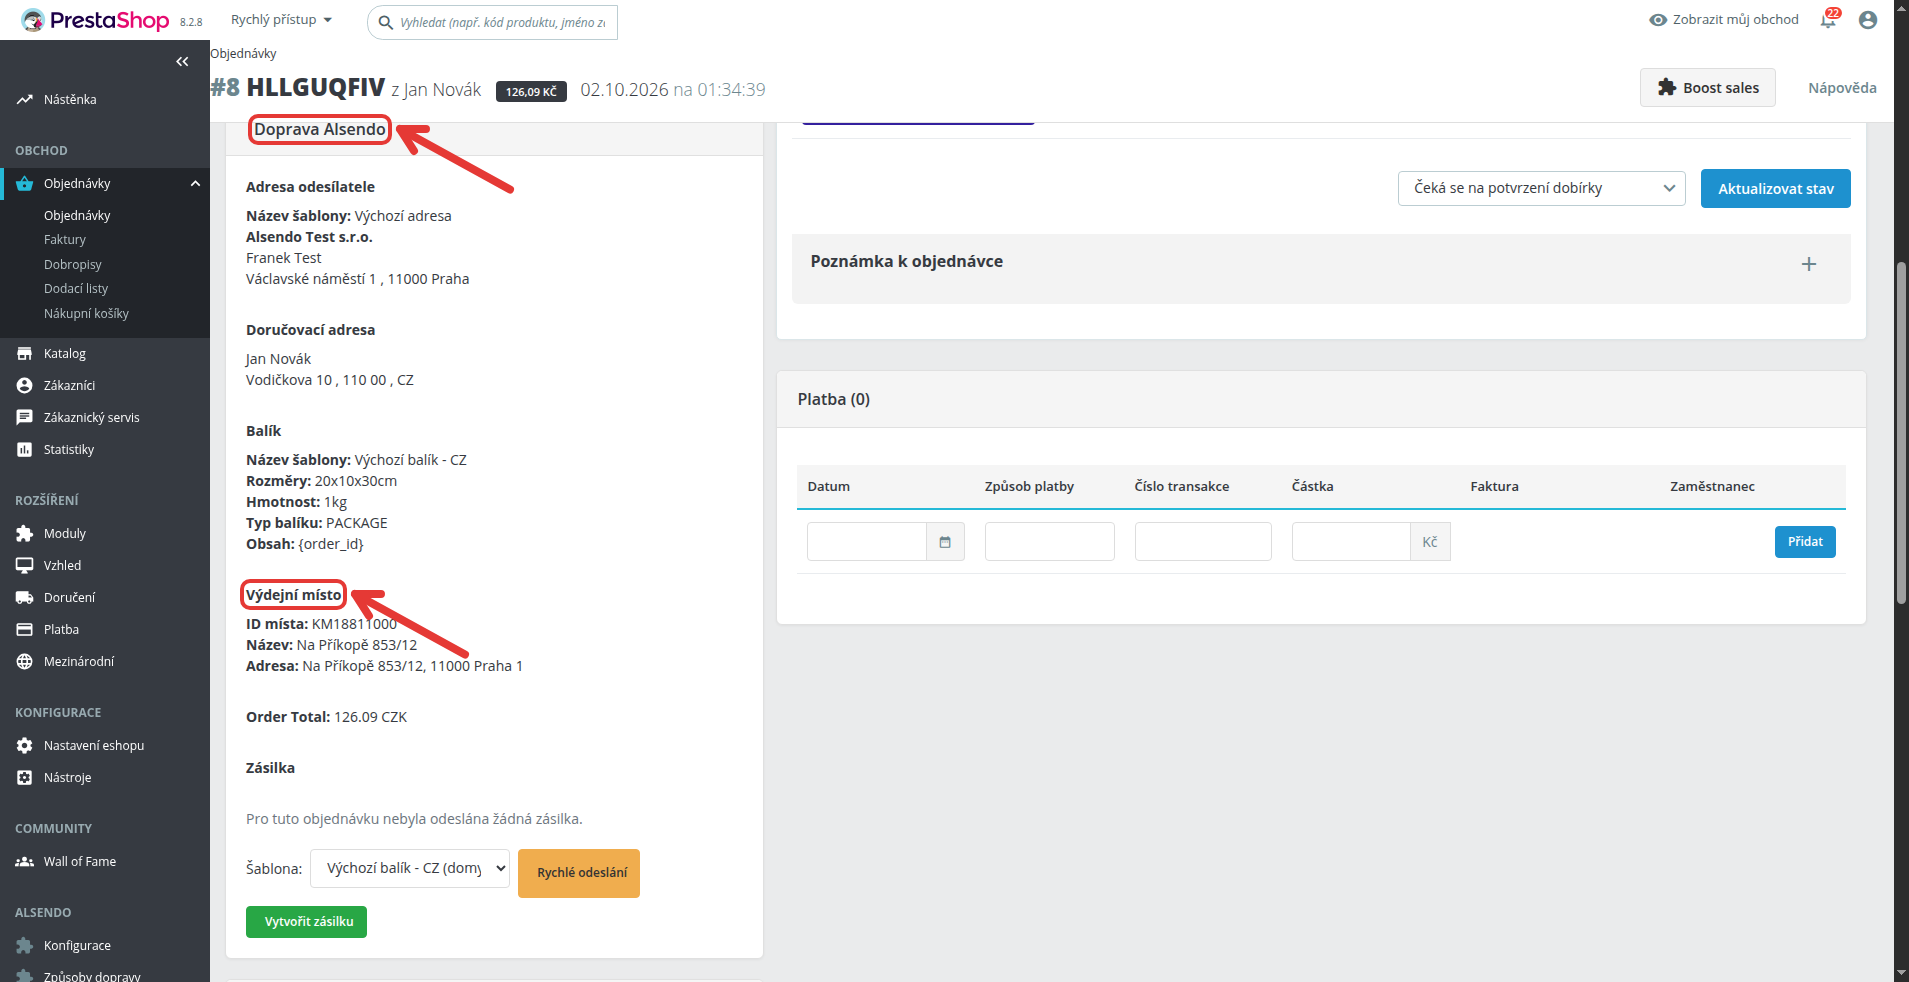Click the Číslo transakce input field
The width and height of the screenshot is (1909, 982).
coord(1203,542)
